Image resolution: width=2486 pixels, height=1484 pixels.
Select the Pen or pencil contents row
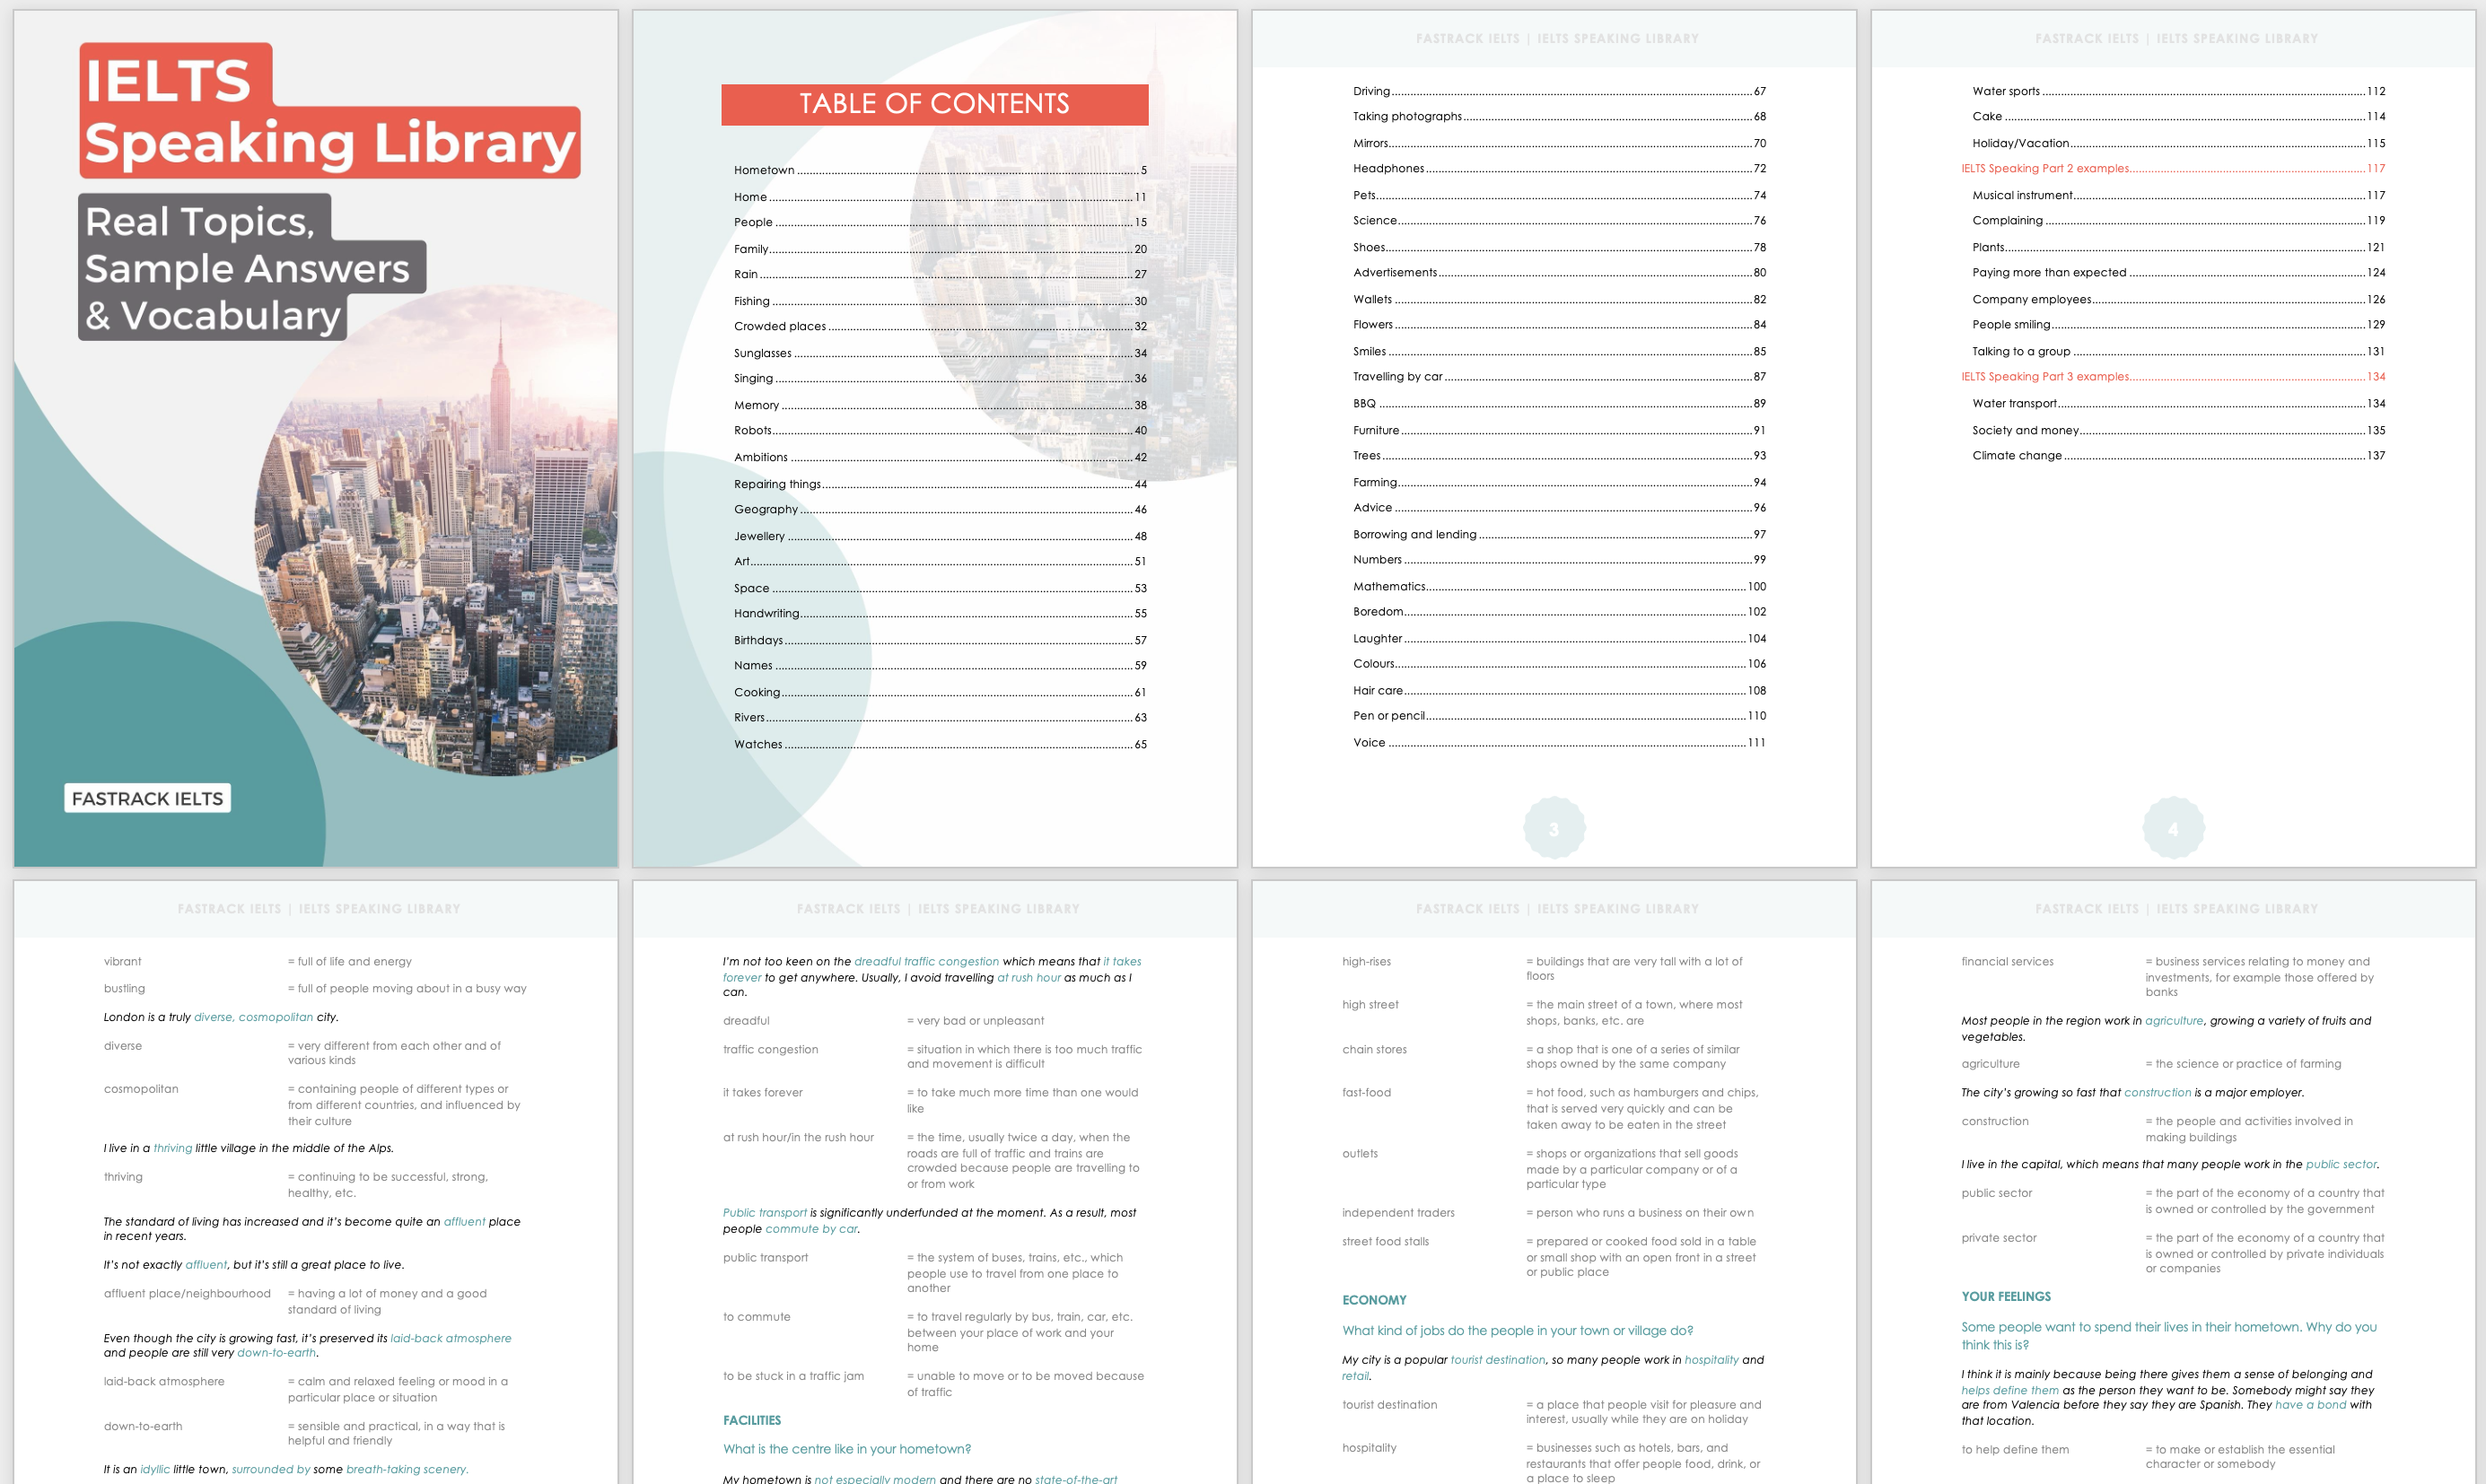(1559, 715)
